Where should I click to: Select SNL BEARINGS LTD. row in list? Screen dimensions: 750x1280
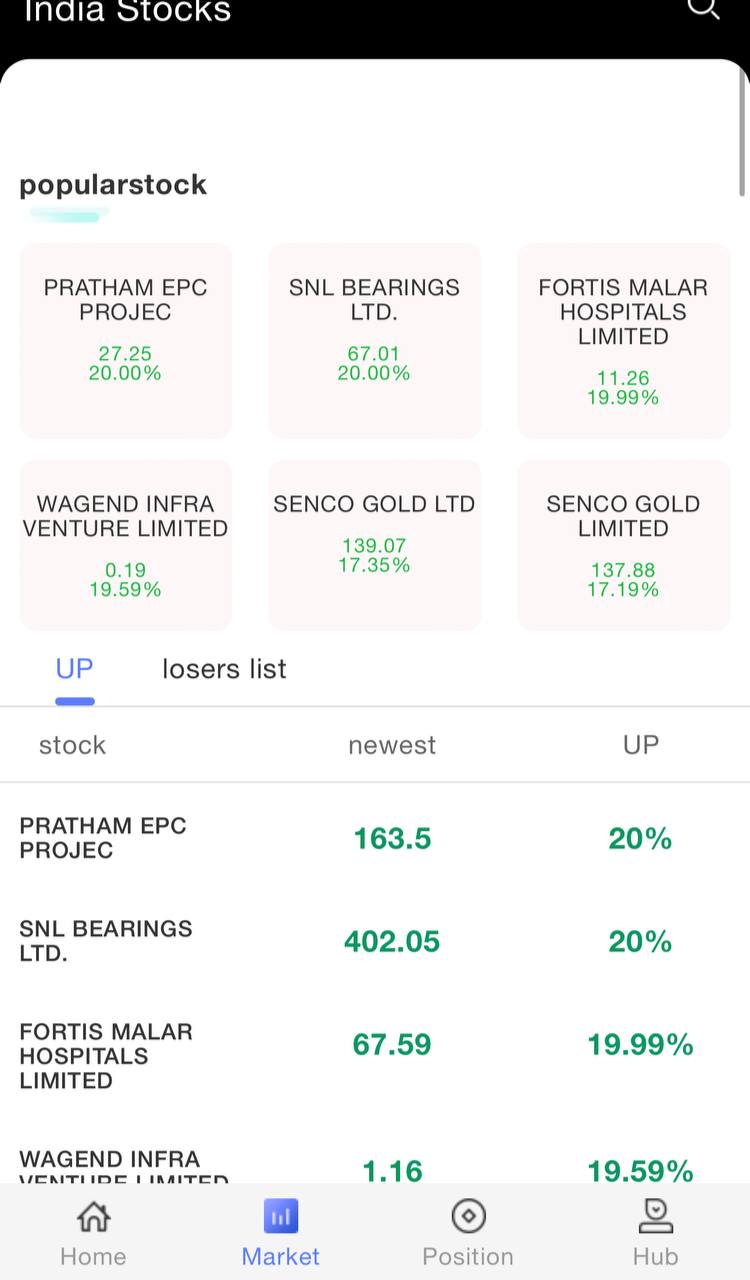tap(374, 941)
